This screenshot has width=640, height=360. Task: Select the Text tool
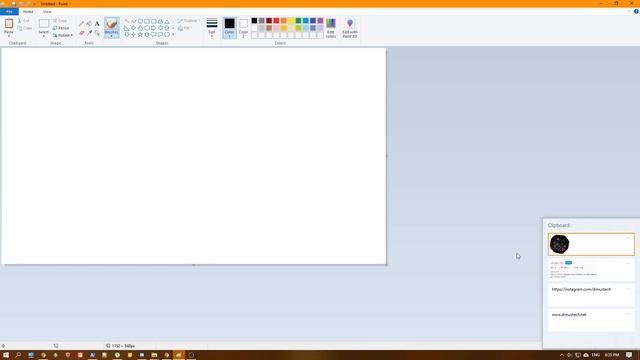97,24
